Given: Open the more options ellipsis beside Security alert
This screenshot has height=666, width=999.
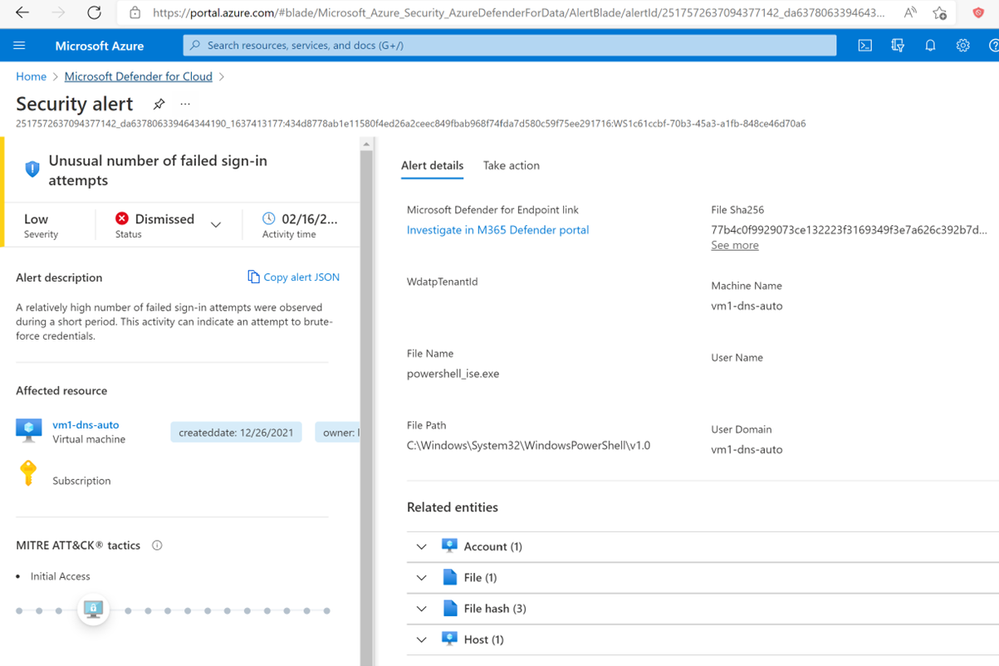Looking at the screenshot, I should coord(185,104).
